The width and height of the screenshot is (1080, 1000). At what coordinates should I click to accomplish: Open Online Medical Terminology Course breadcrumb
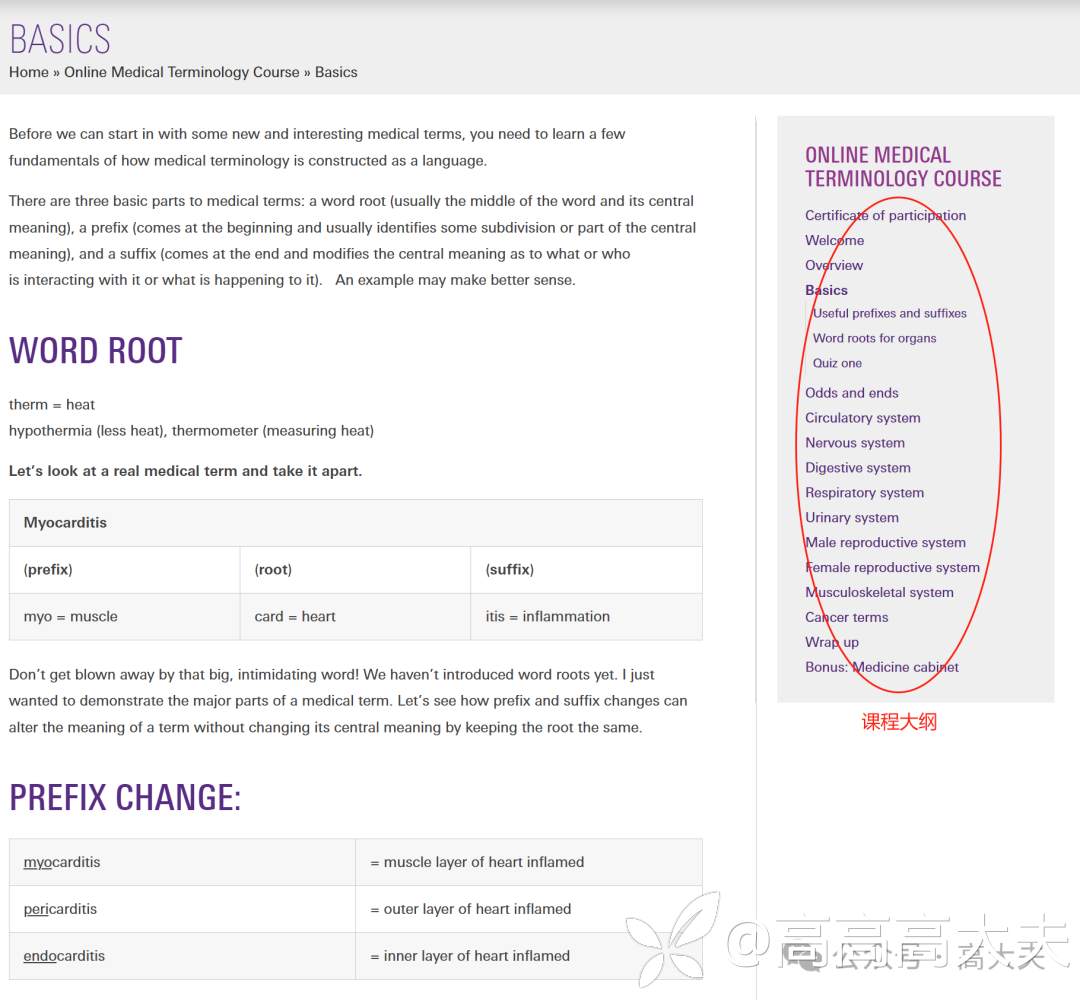point(182,72)
